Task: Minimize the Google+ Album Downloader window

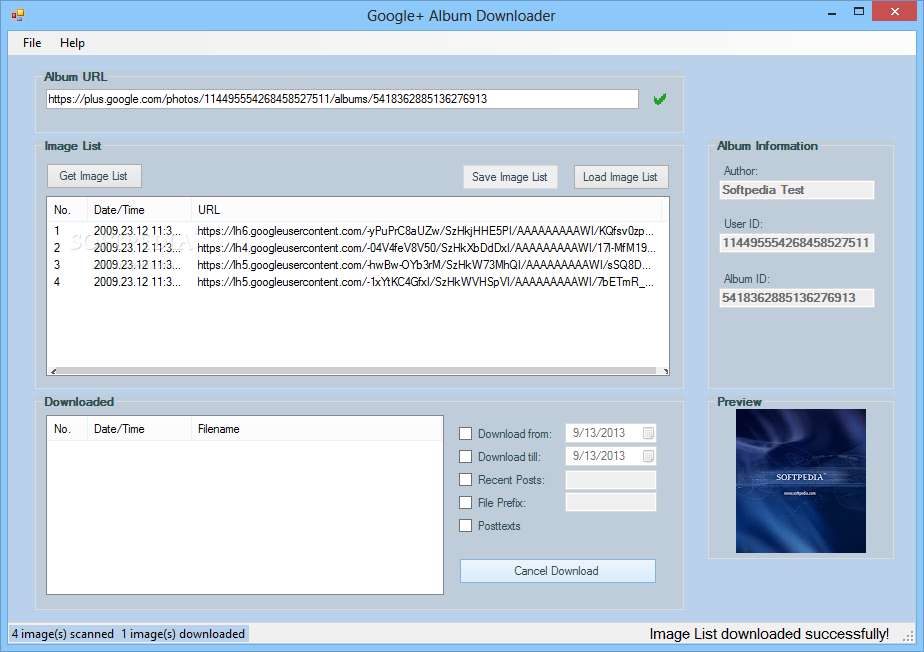Action: tap(832, 12)
